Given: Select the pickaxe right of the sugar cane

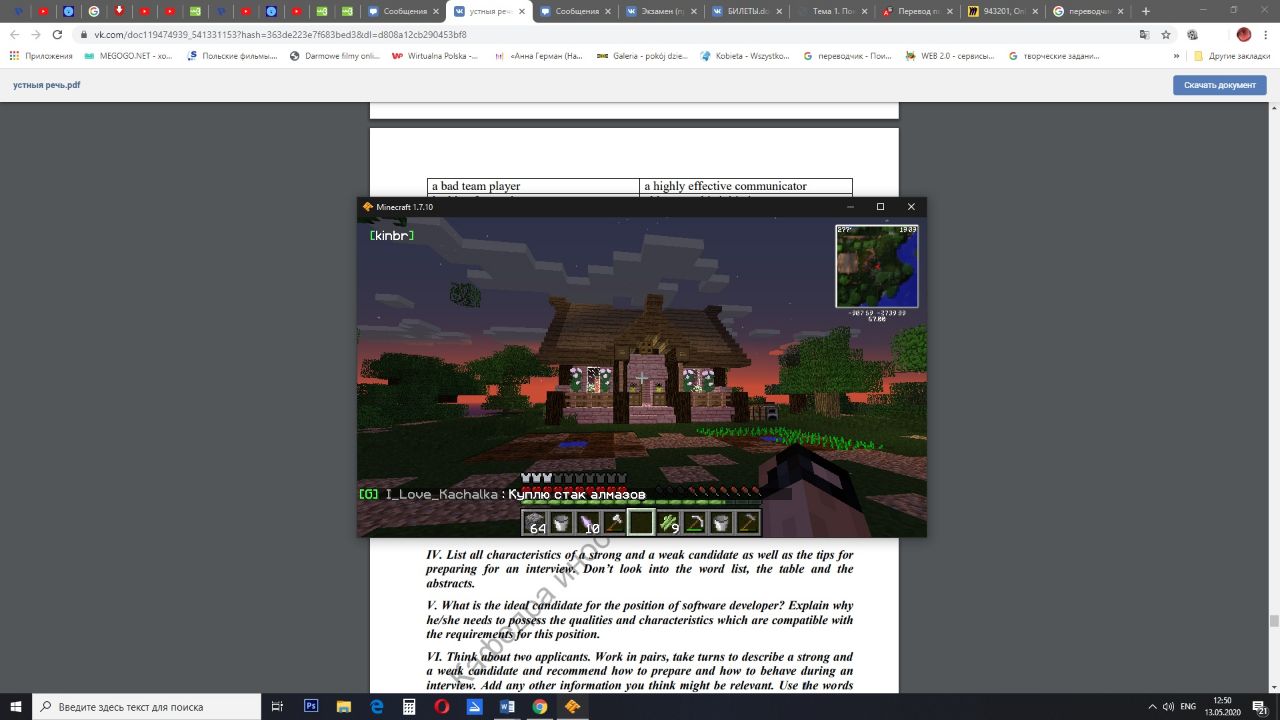Looking at the screenshot, I should [694, 523].
